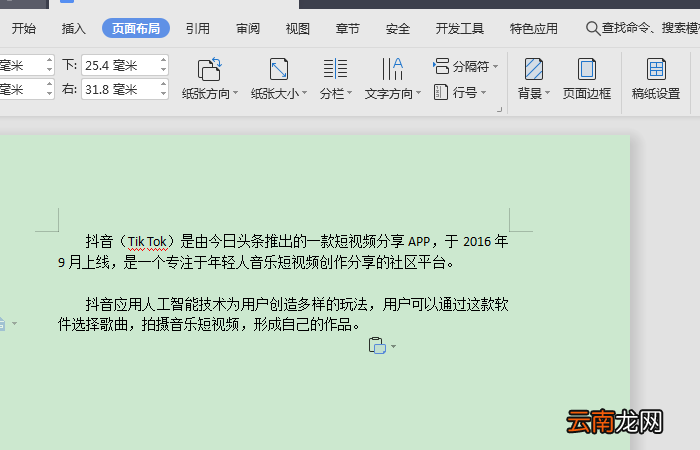Click the text 拍摄音乐短视频

pos(190,325)
